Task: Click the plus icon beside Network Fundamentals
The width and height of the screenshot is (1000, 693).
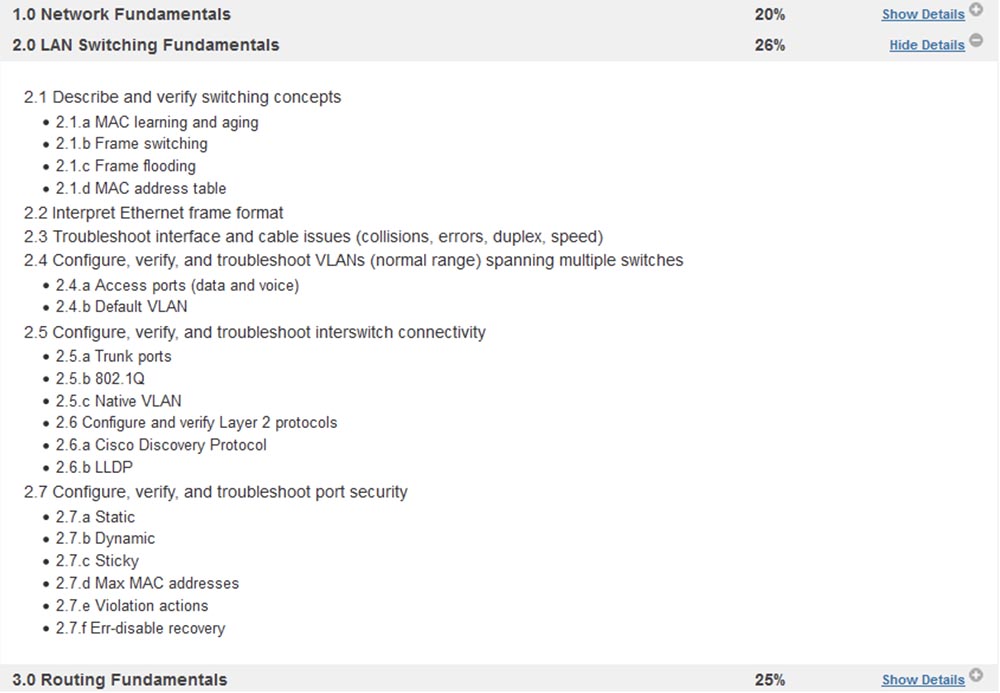Action: [x=976, y=11]
